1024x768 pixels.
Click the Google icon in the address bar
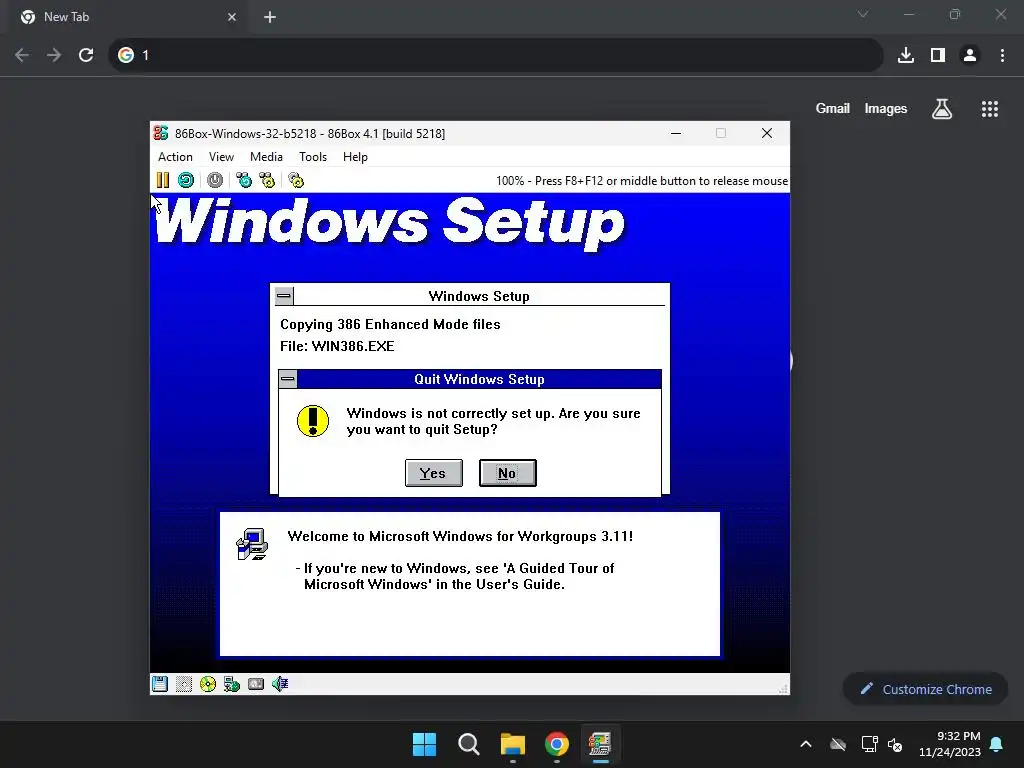coord(126,55)
